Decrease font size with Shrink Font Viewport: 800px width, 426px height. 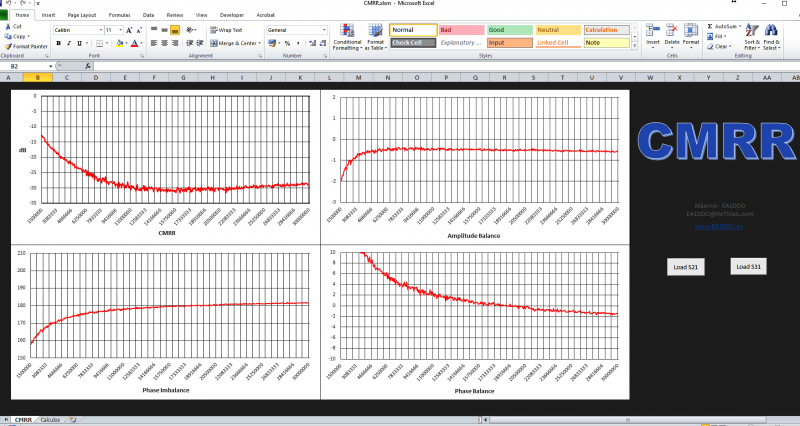click(x=139, y=30)
